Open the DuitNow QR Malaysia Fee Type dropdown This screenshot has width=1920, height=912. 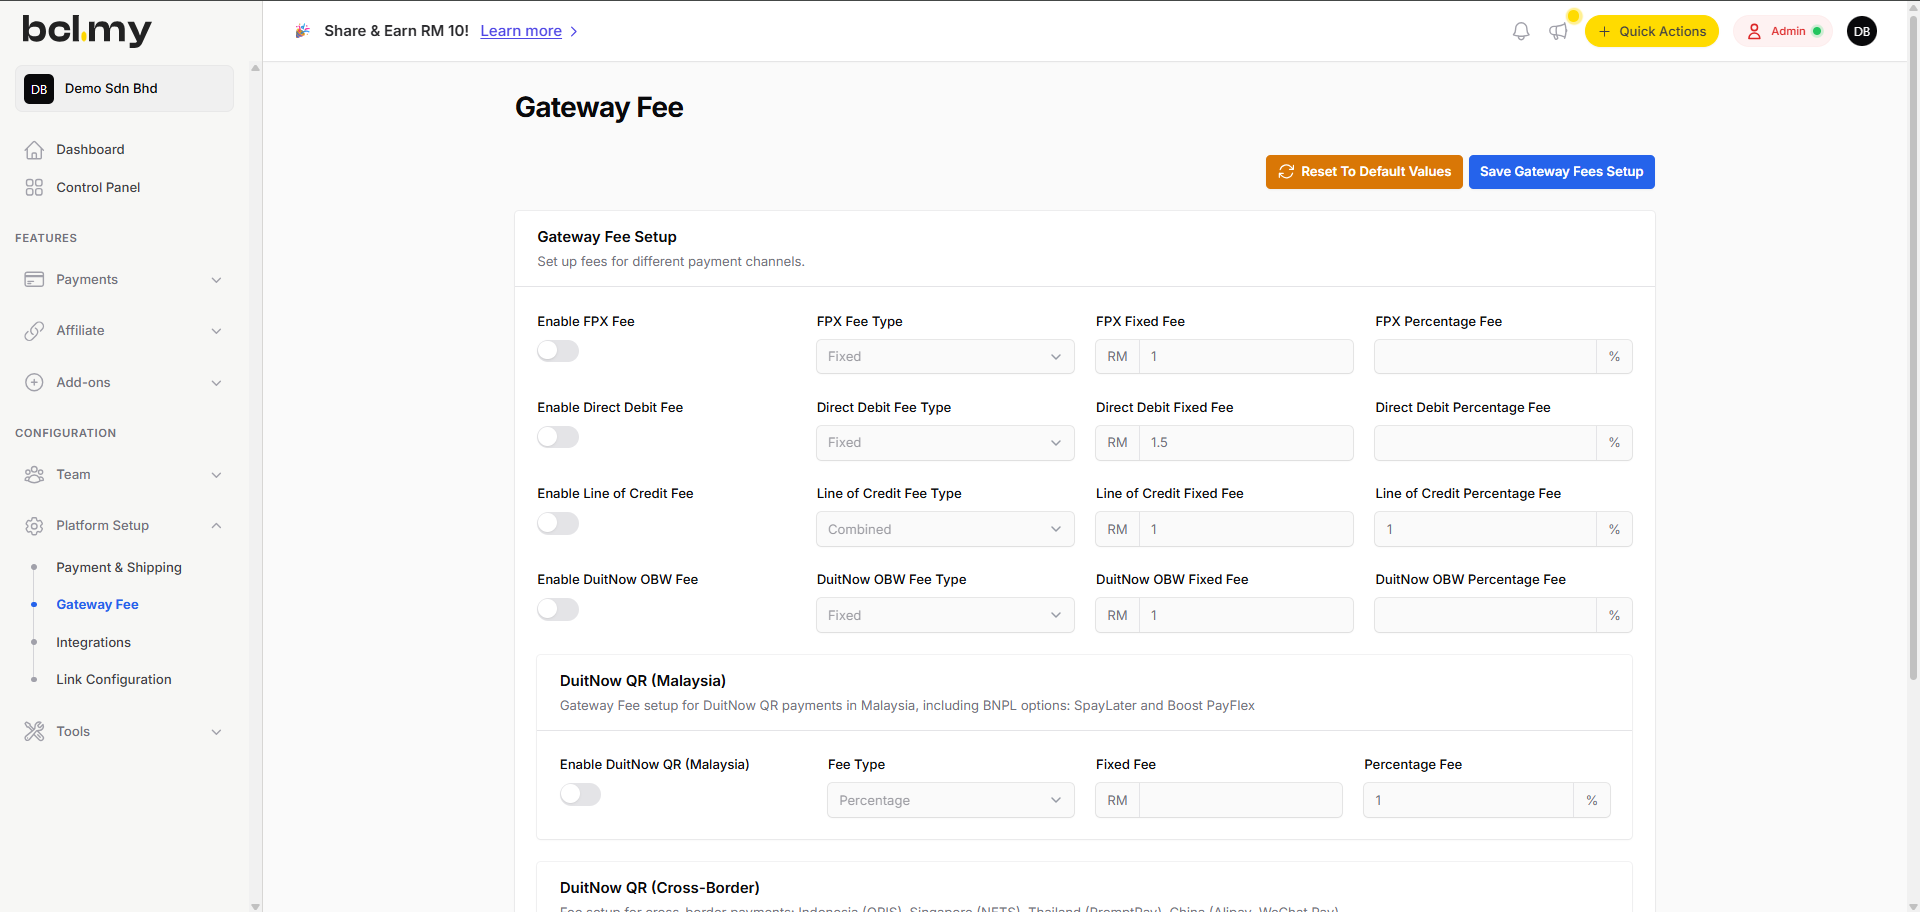(x=950, y=800)
